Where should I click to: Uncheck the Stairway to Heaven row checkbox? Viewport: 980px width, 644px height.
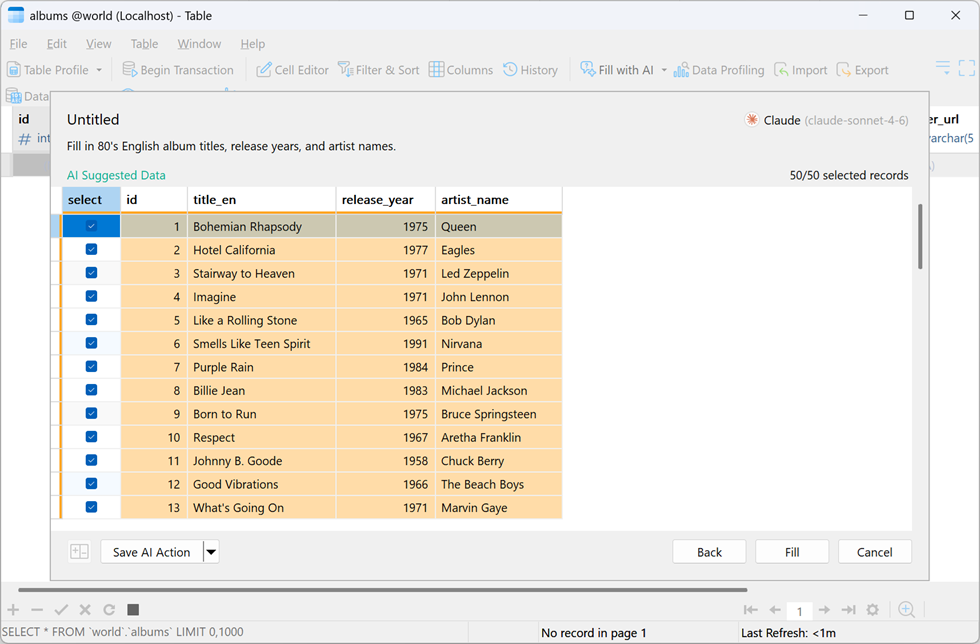coord(91,273)
